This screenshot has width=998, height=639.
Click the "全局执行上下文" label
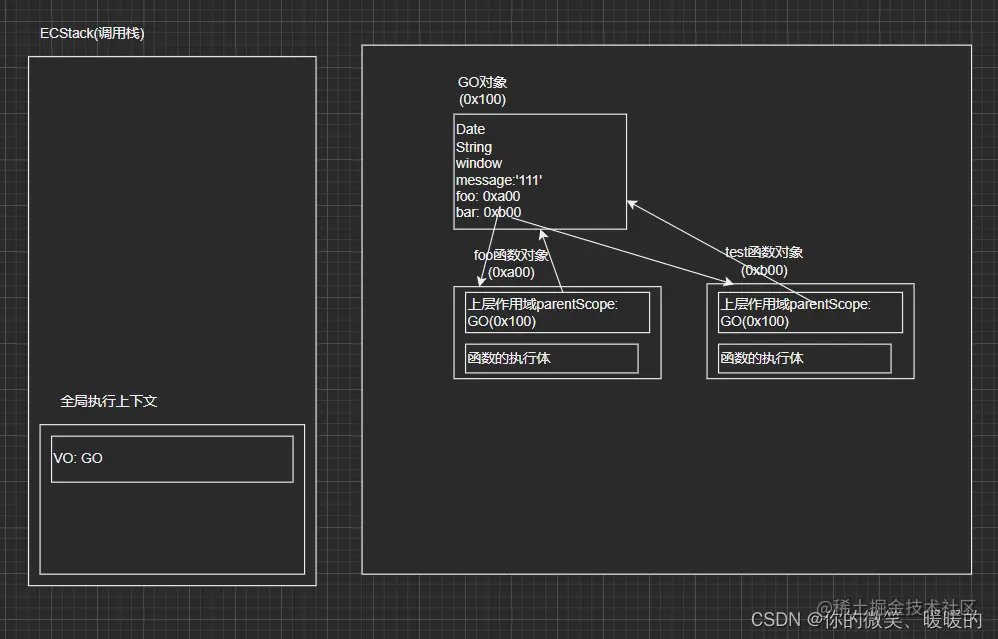(109, 401)
